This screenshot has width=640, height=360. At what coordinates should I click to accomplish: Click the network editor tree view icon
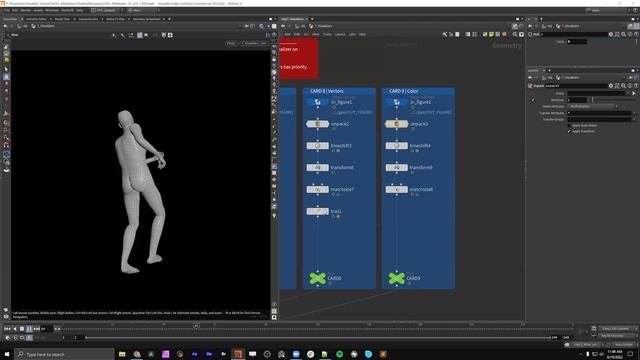[451, 35]
